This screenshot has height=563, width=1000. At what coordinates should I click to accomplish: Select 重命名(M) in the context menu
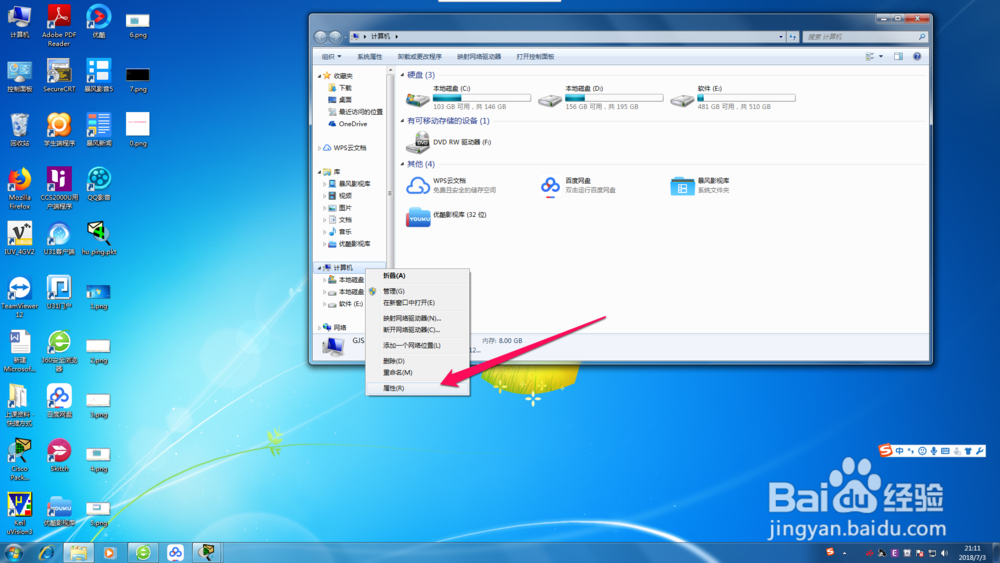point(418,373)
